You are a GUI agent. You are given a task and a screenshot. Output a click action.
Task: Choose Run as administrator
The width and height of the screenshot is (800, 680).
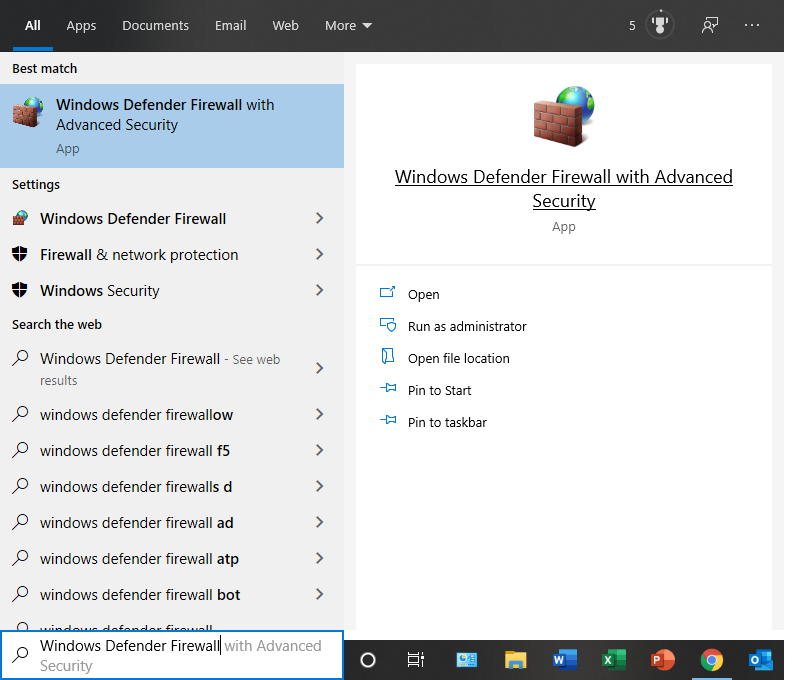click(x=467, y=326)
